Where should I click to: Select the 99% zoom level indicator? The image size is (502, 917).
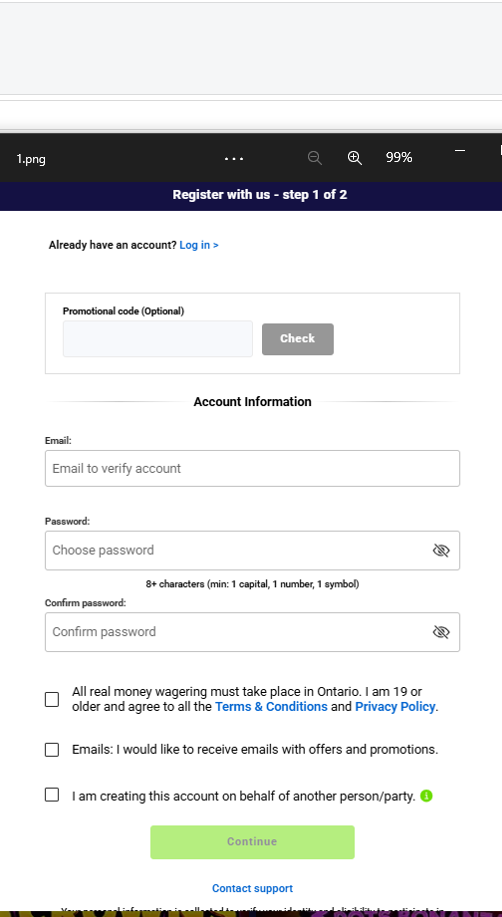[399, 157]
